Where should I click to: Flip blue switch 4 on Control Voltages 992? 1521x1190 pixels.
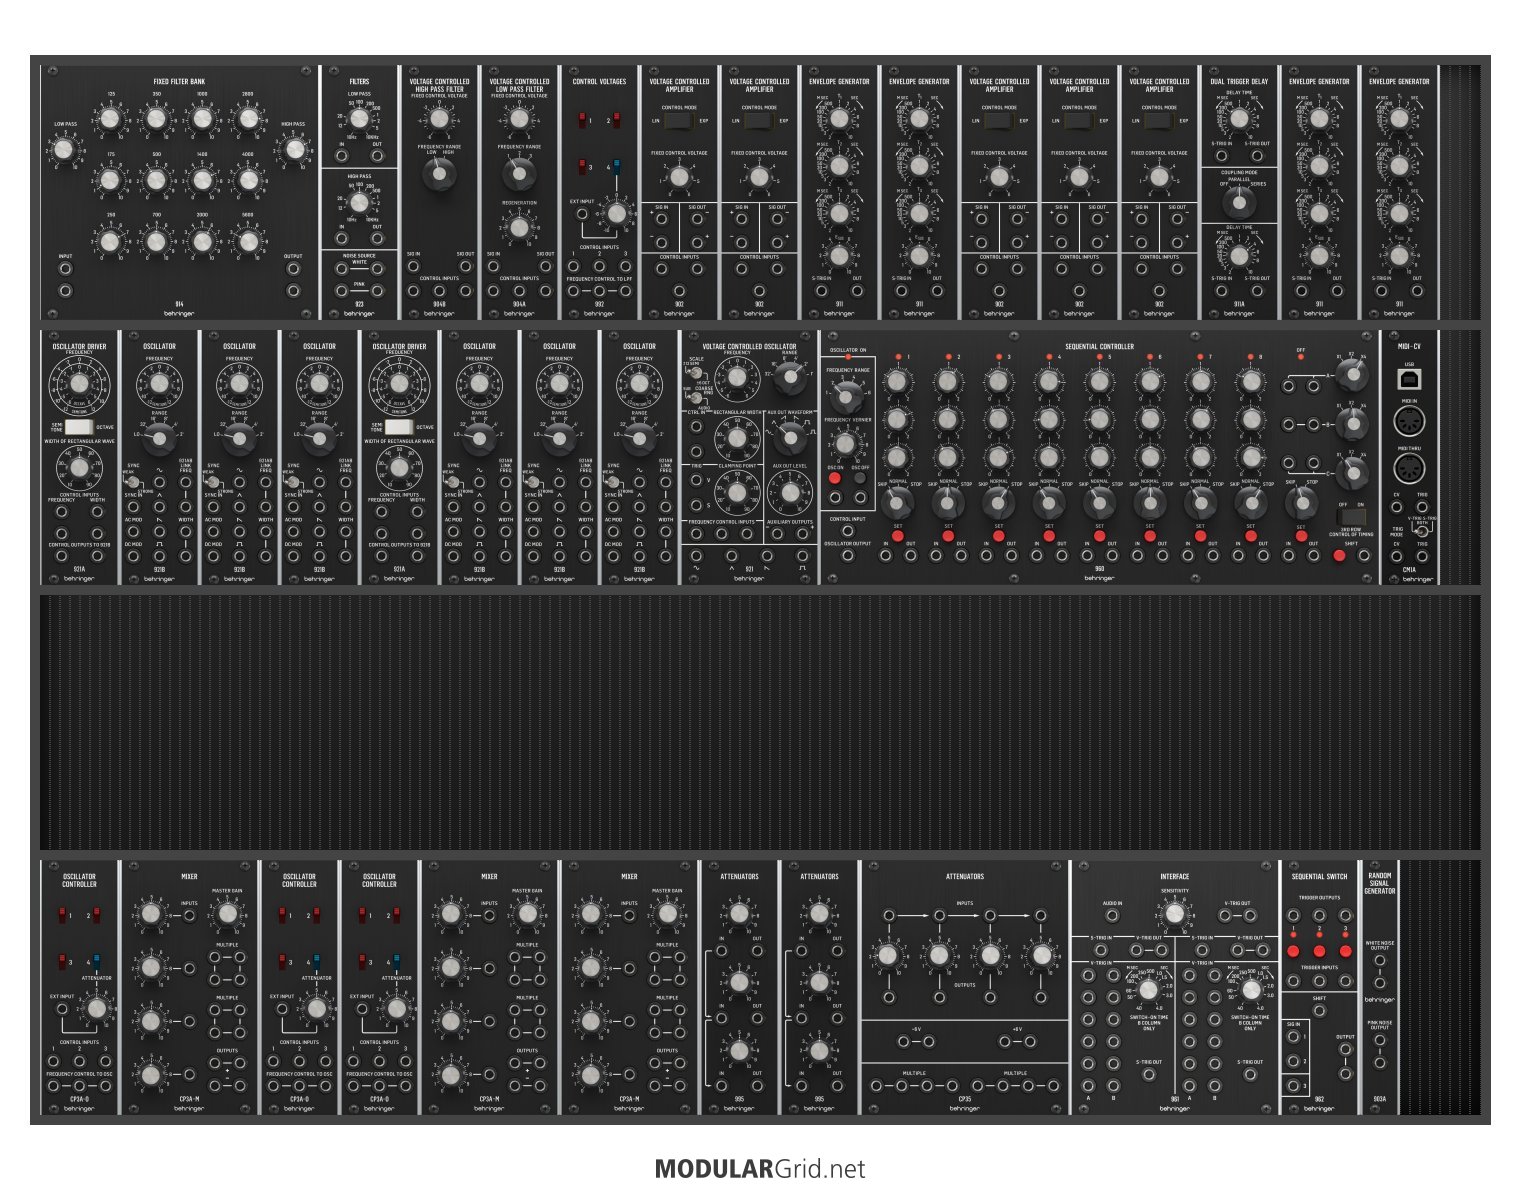point(616,167)
